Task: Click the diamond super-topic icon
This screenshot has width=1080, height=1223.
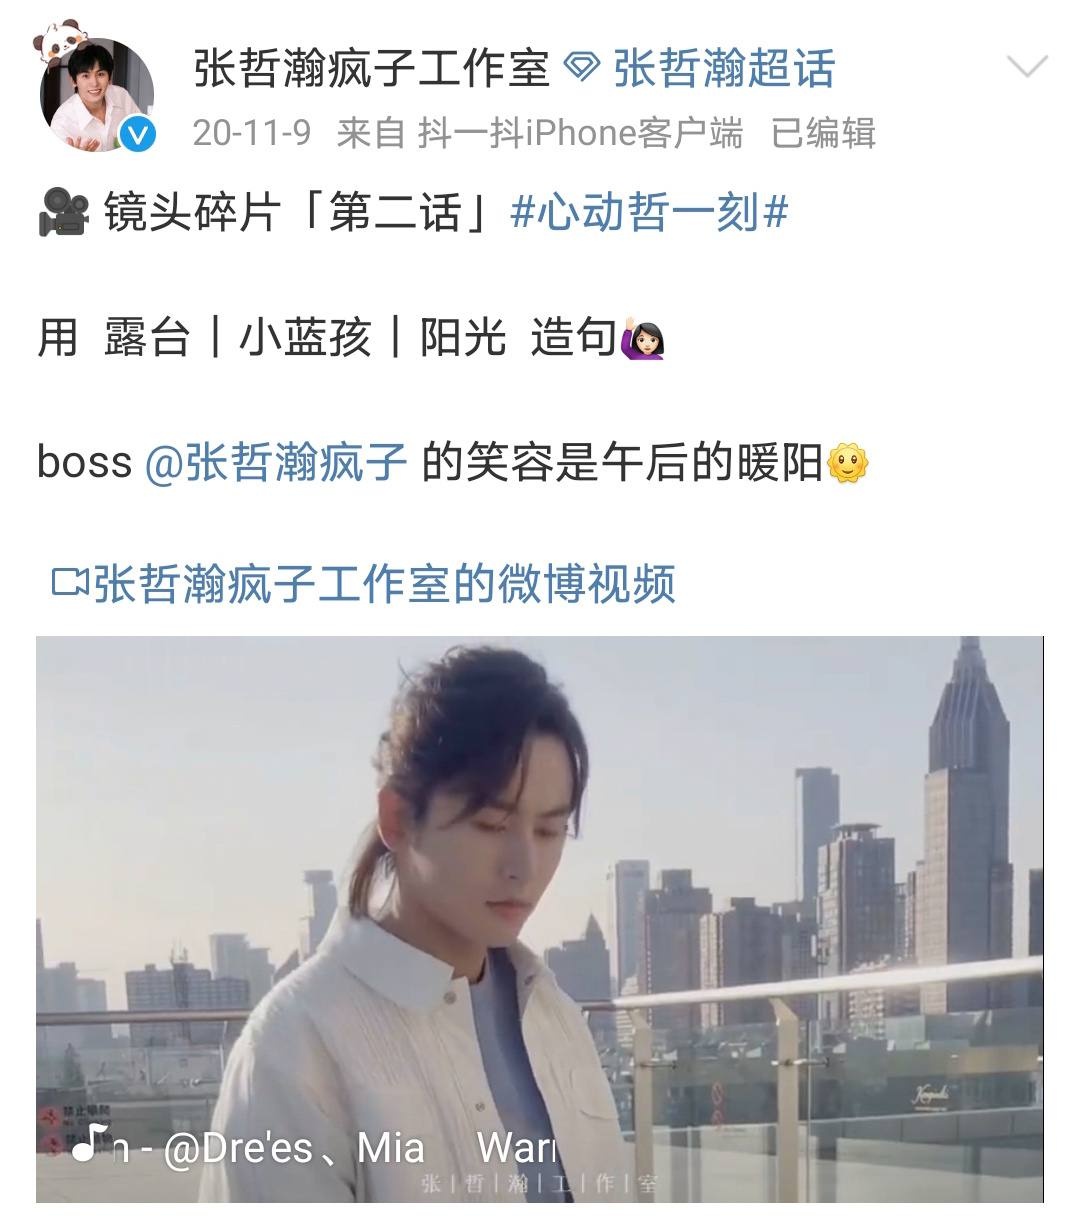Action: [582, 69]
